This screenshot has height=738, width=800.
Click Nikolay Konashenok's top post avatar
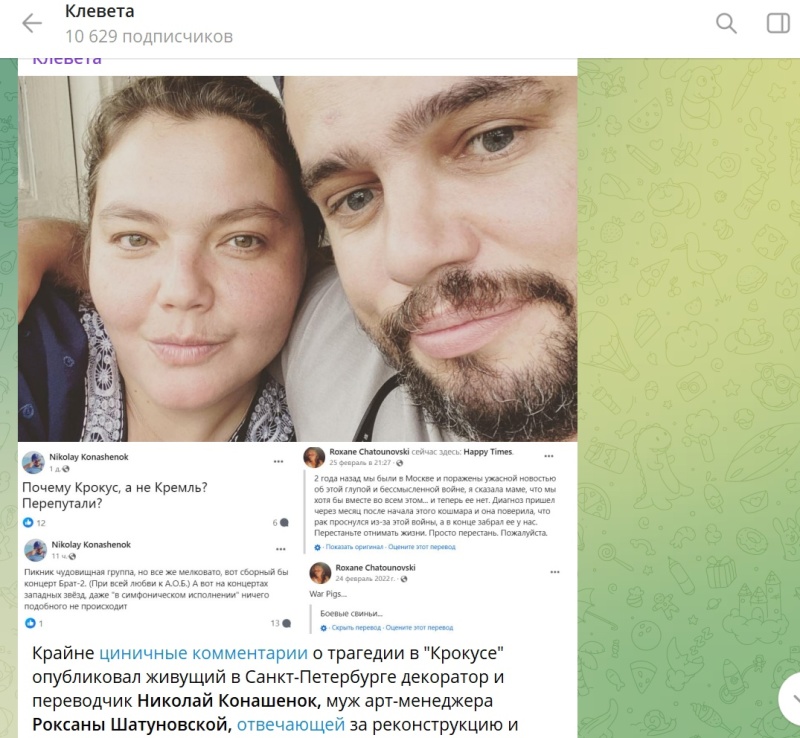click(33, 462)
